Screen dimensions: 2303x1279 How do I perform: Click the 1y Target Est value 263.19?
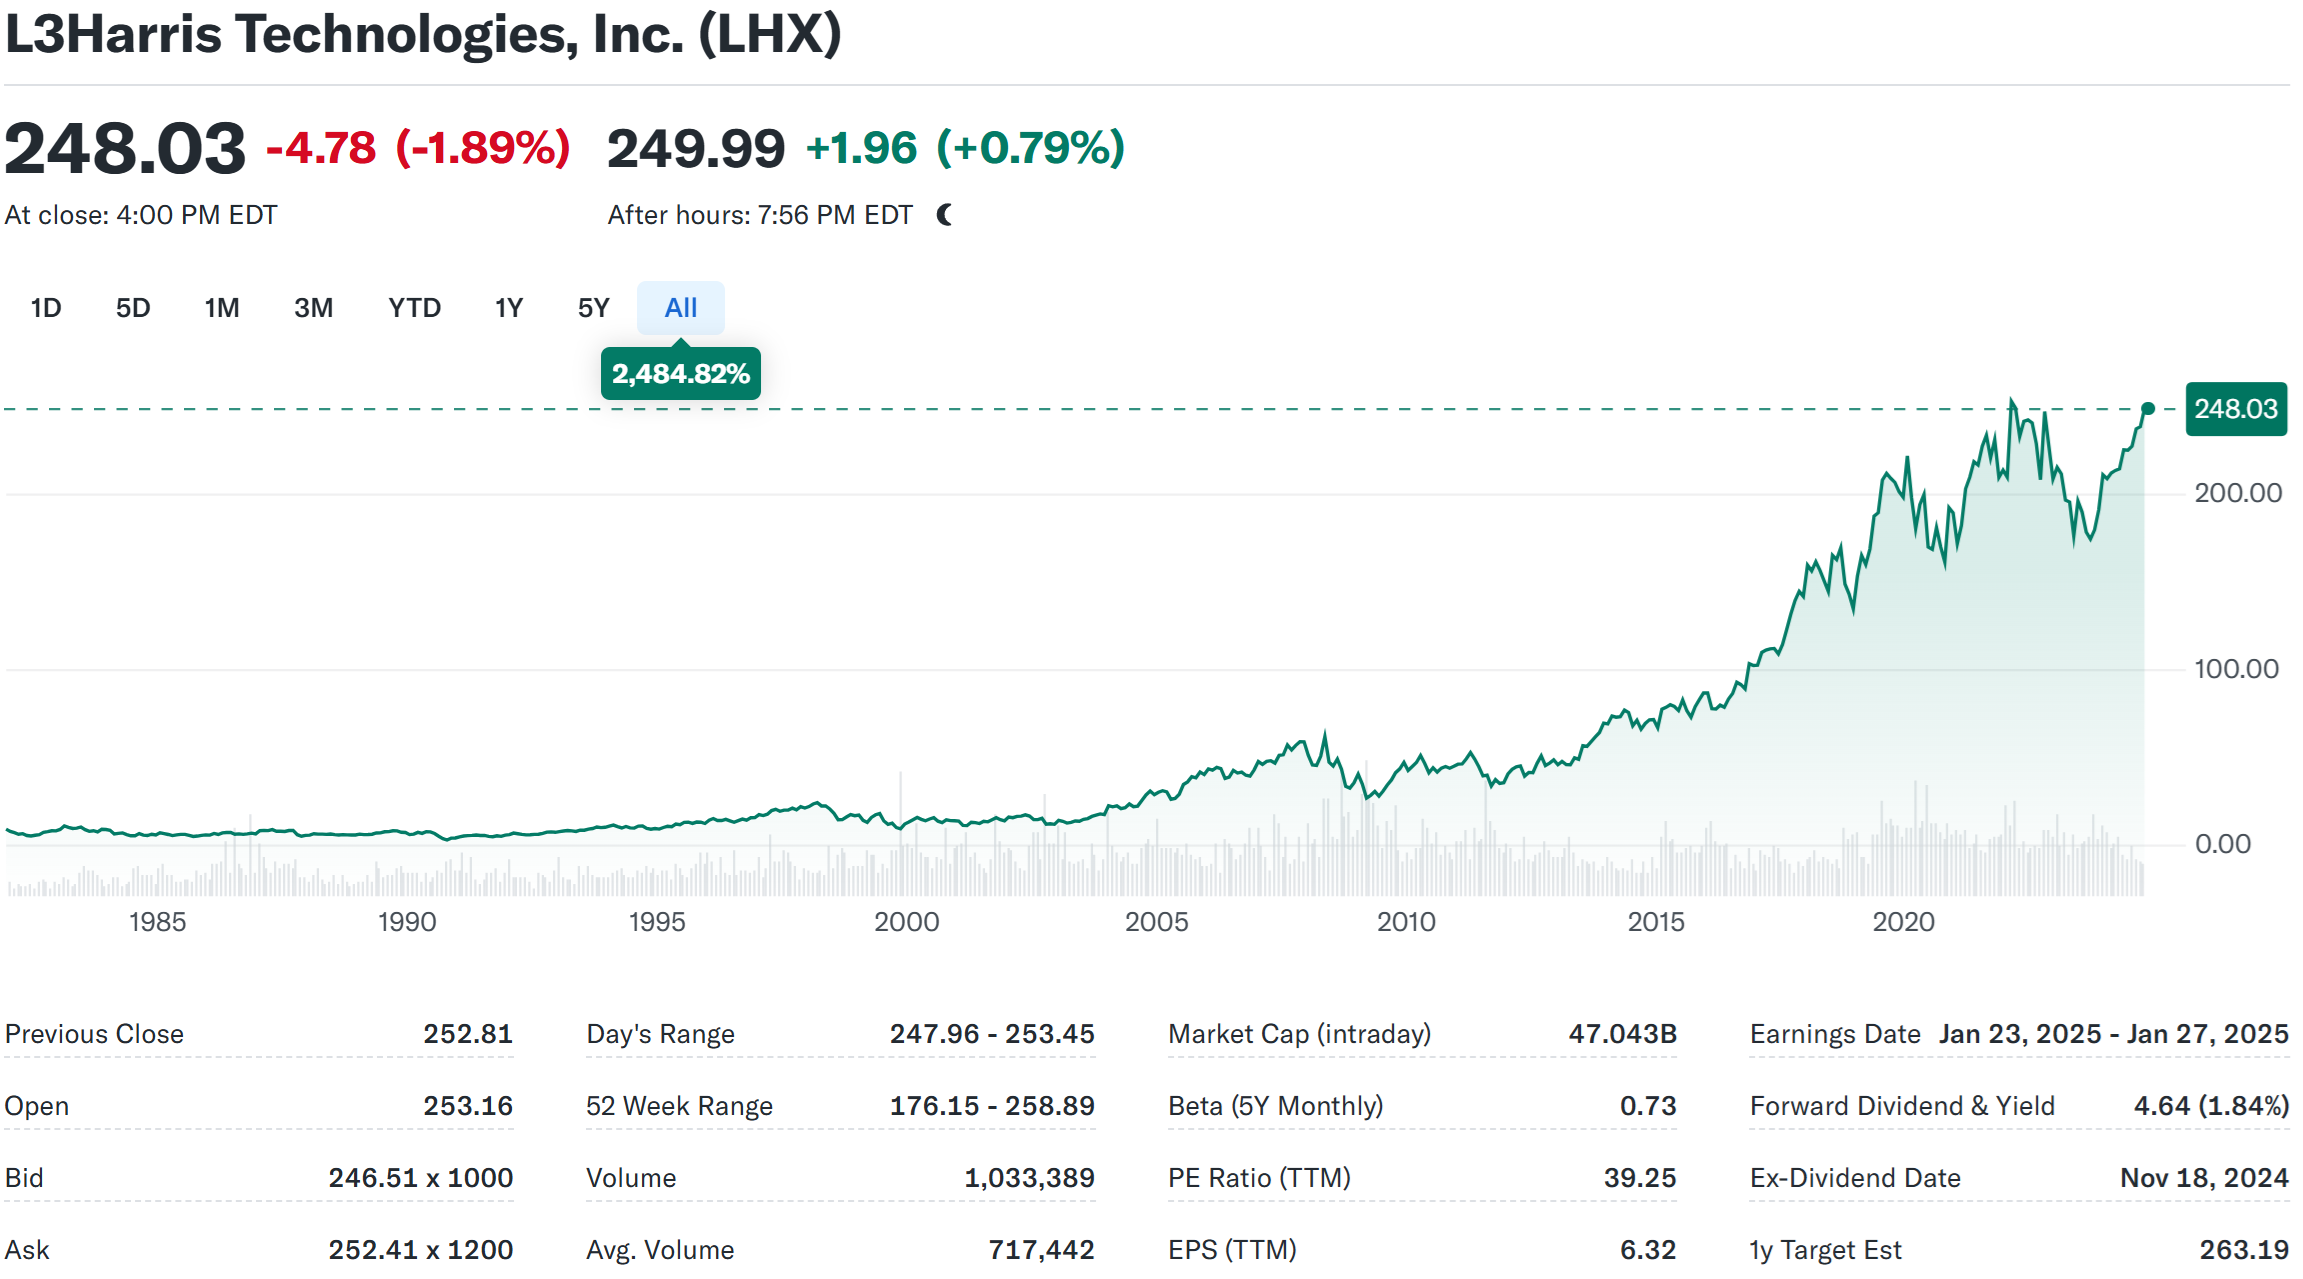pyautogui.click(x=2245, y=1250)
